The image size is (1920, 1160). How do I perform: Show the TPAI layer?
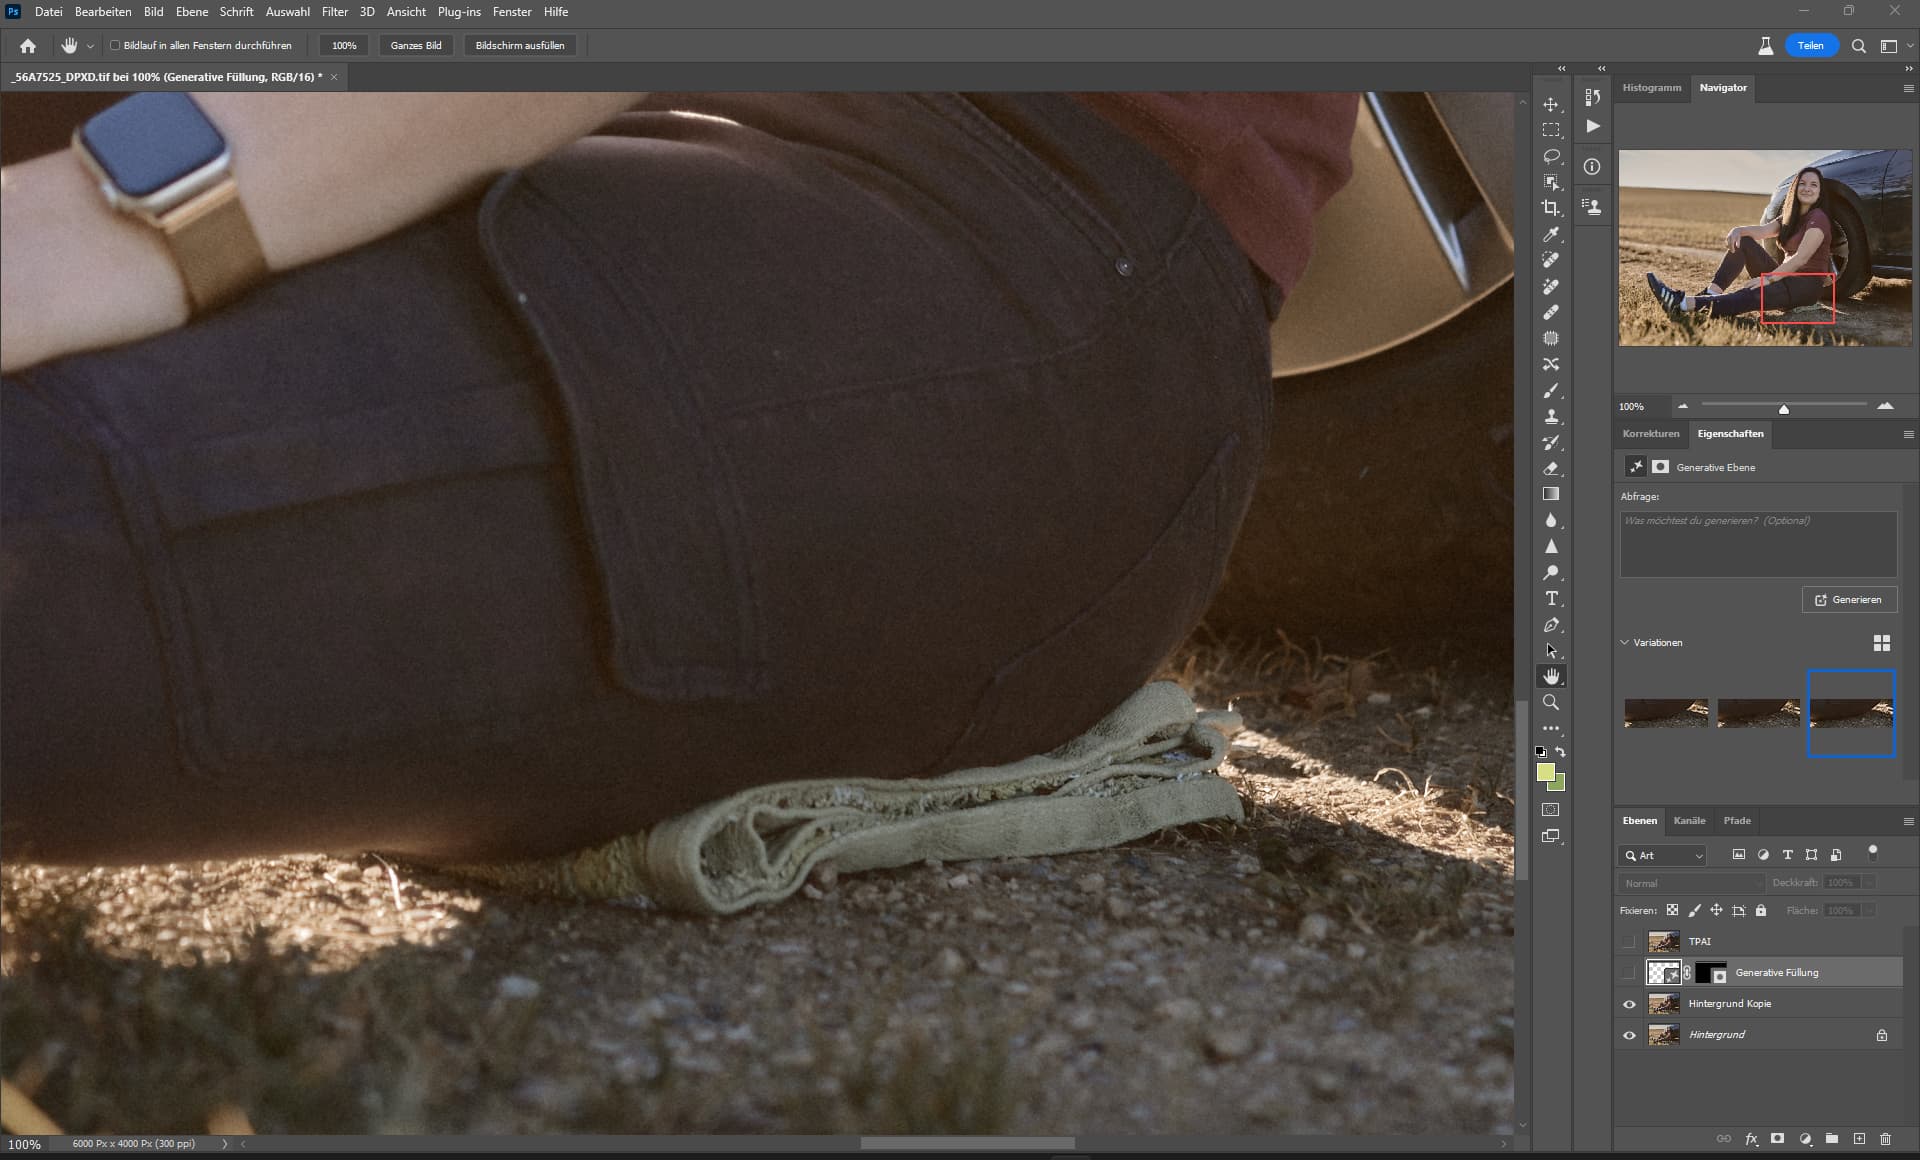(x=1629, y=941)
